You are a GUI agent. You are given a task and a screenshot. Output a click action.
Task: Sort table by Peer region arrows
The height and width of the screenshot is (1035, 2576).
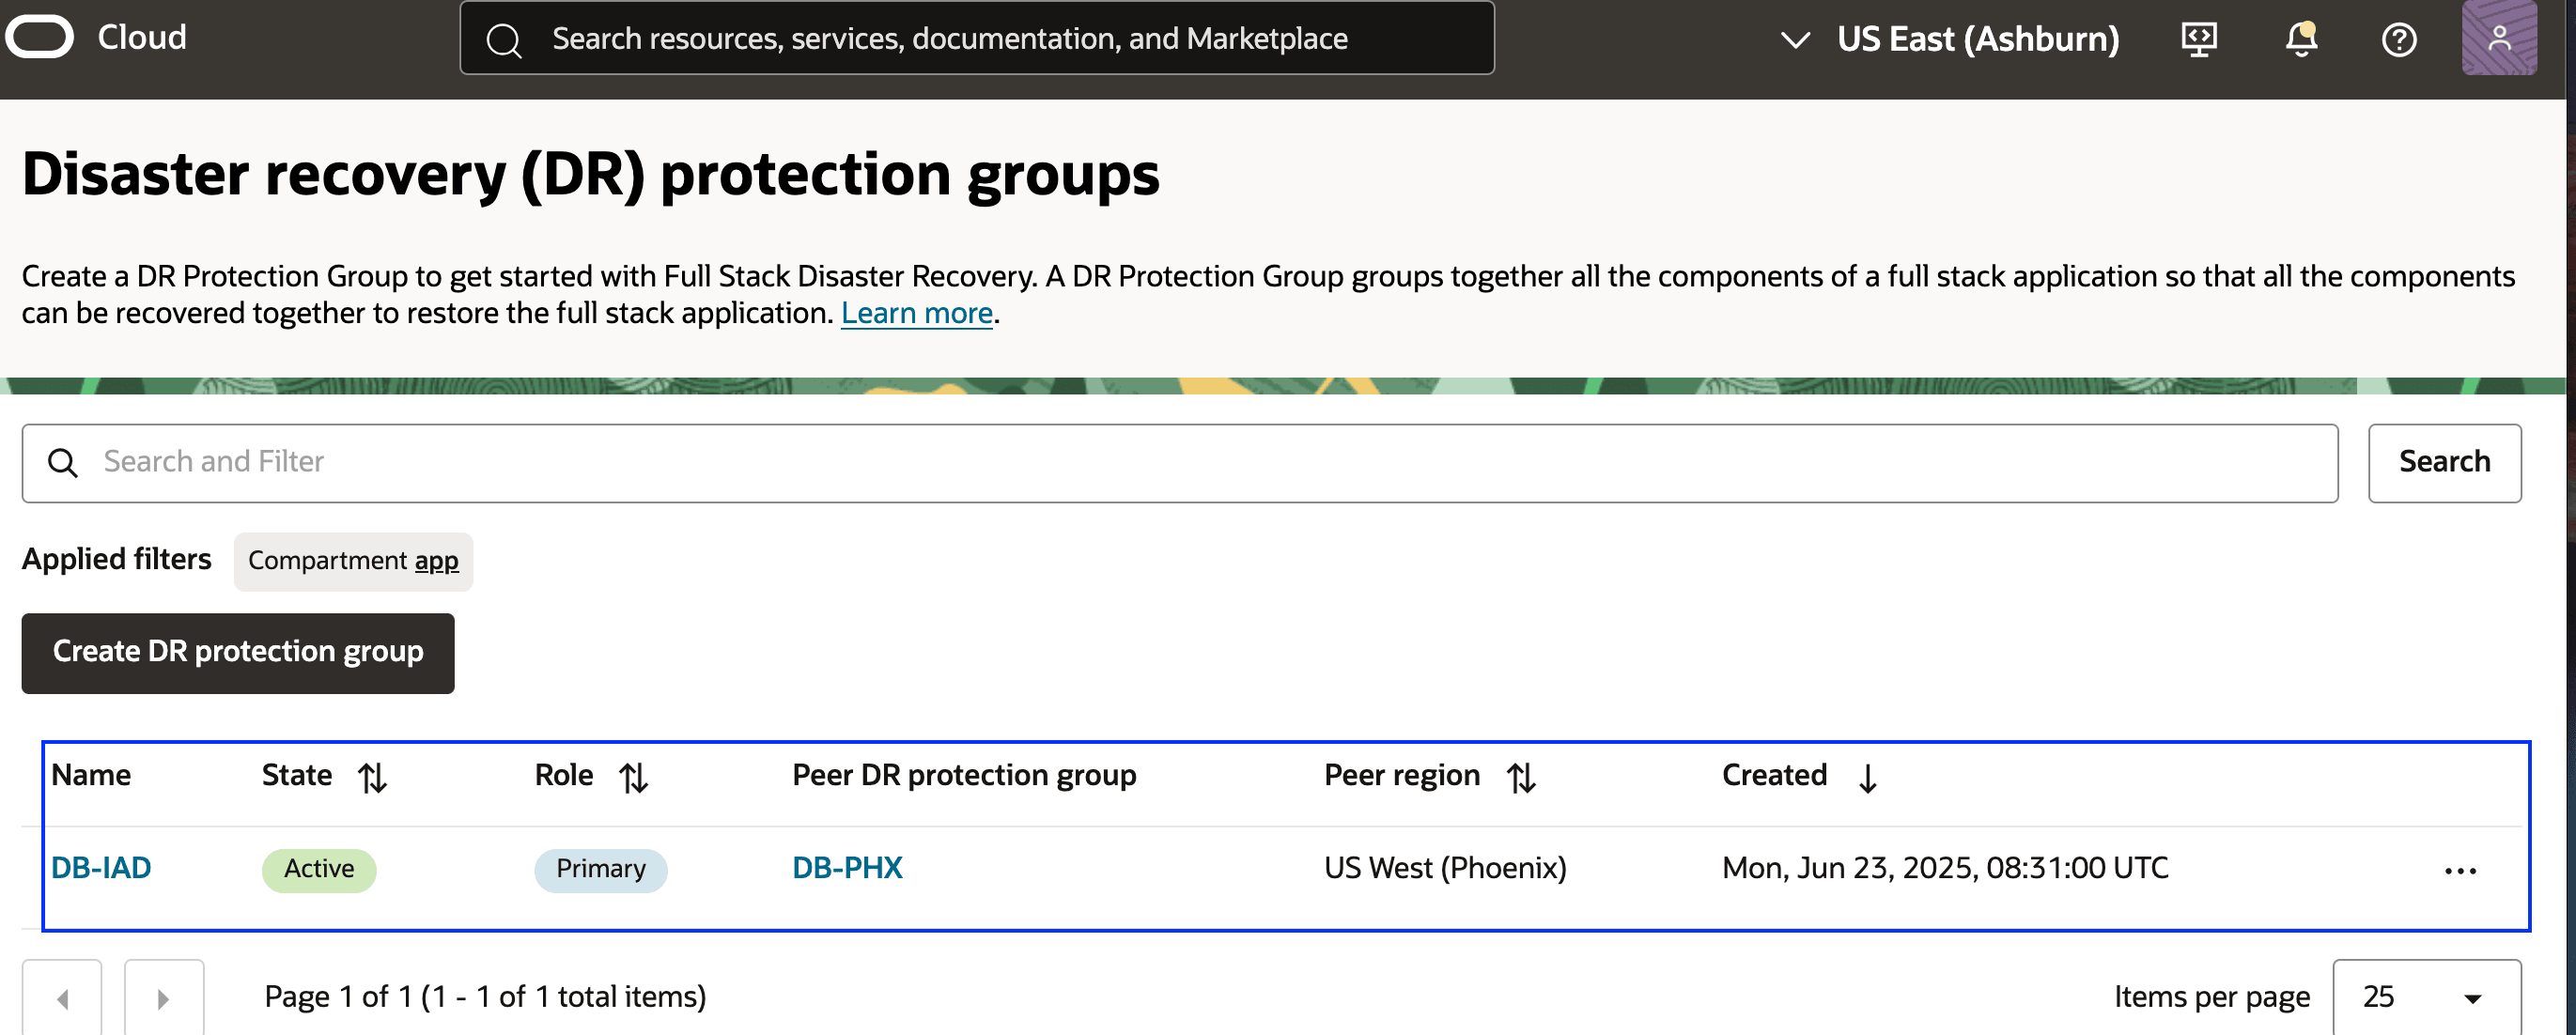coord(1521,777)
